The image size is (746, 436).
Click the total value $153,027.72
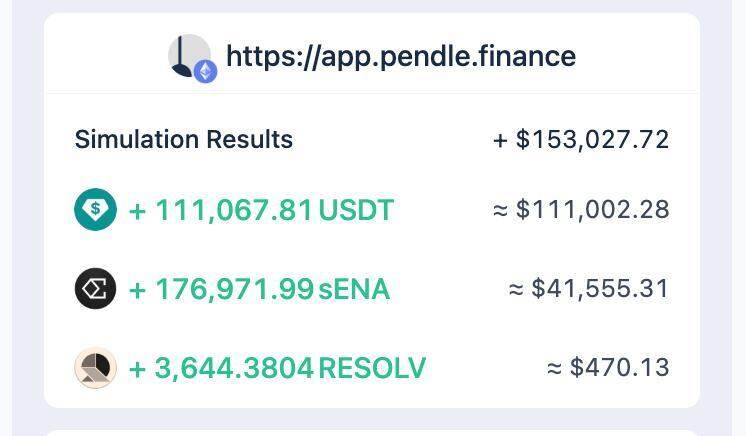coord(592,139)
